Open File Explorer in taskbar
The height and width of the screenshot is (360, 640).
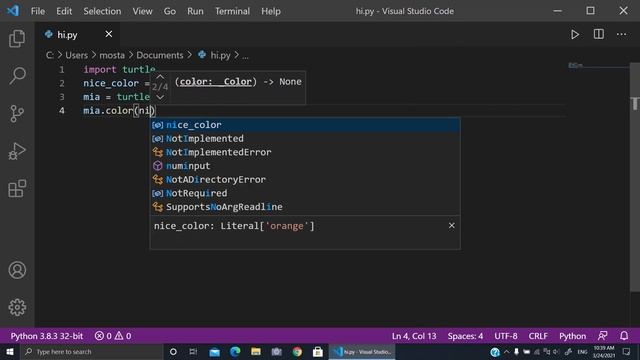[x=256, y=352]
